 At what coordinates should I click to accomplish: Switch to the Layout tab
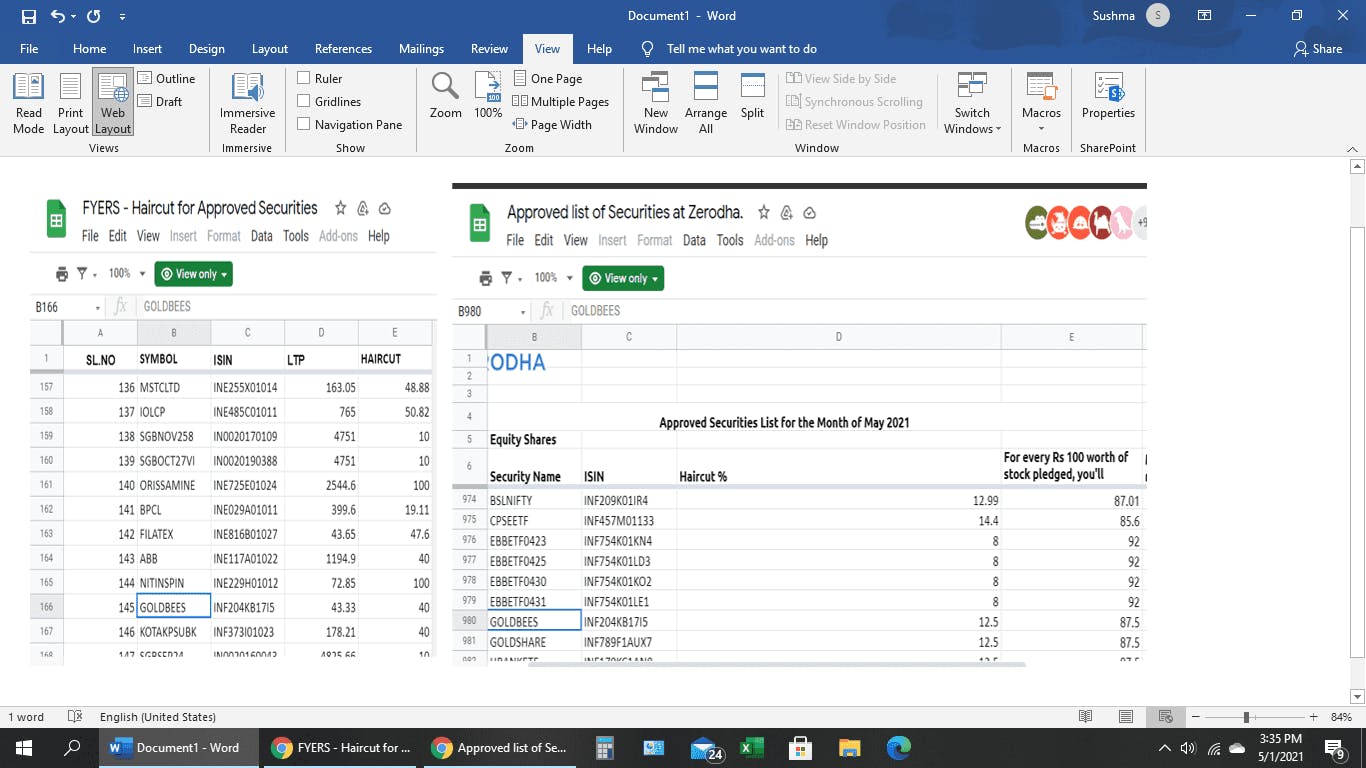point(269,49)
